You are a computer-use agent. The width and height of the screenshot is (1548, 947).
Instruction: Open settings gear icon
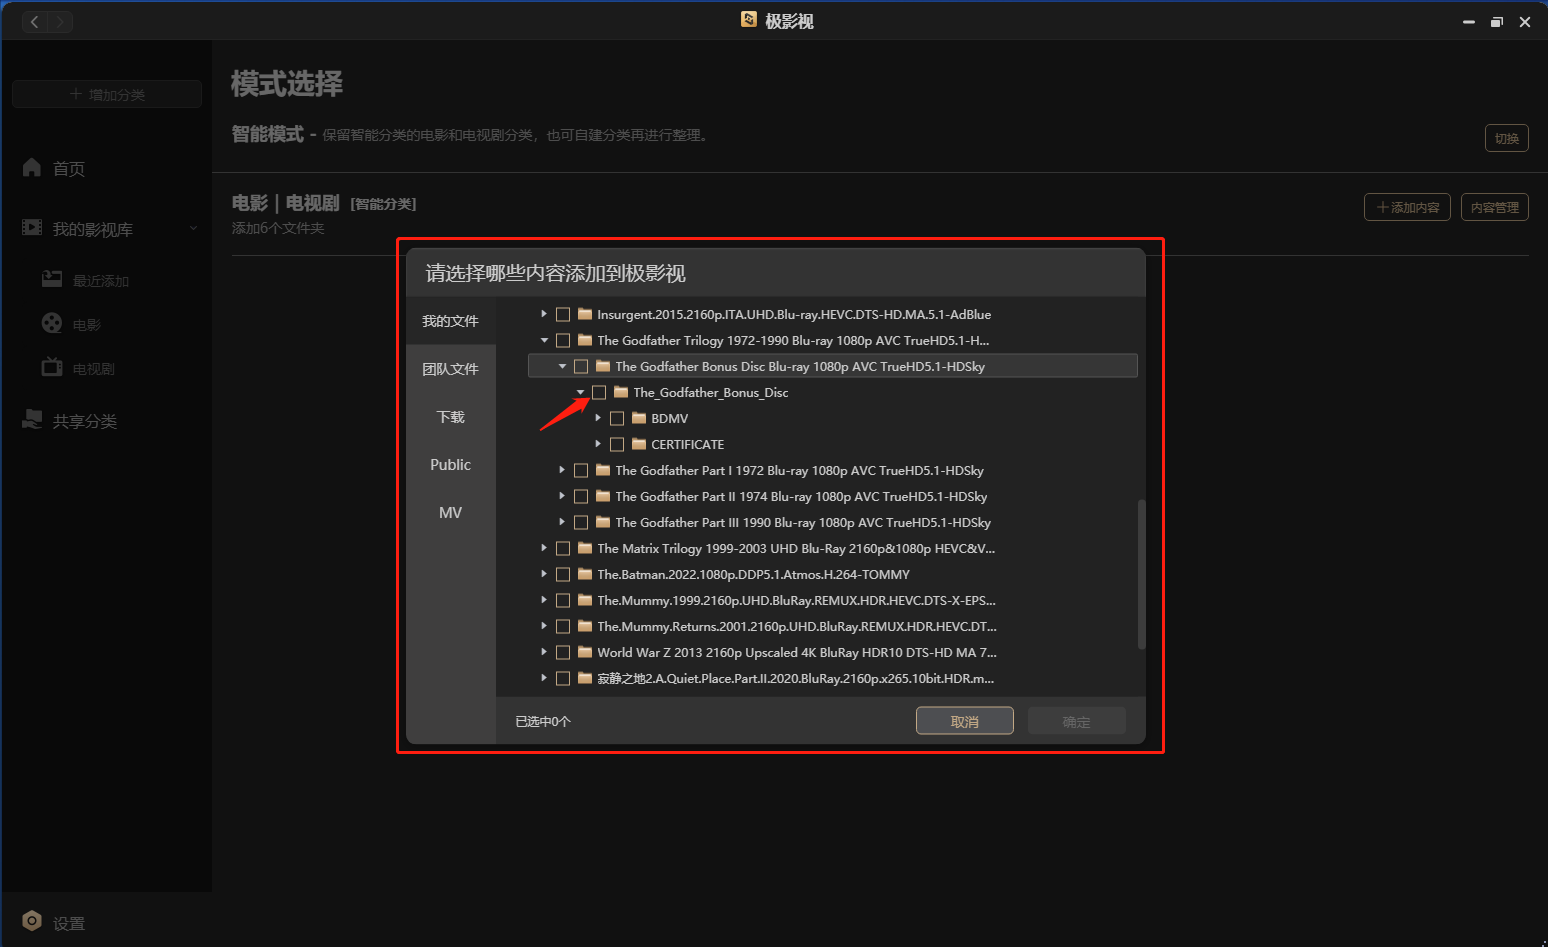32,921
